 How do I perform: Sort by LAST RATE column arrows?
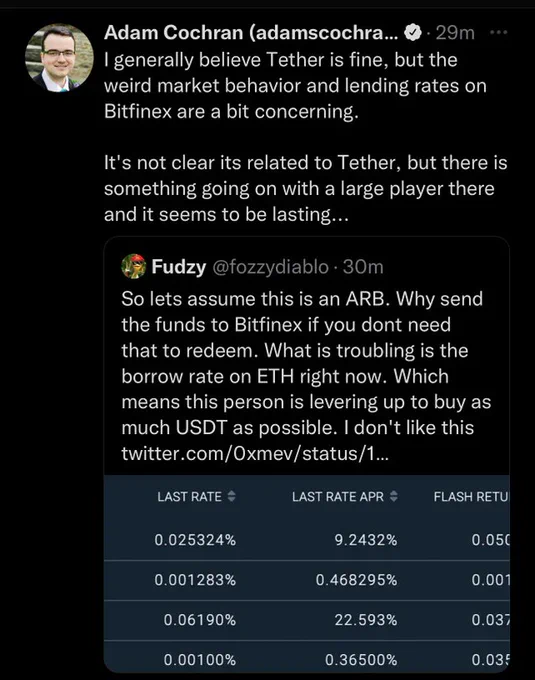232,496
